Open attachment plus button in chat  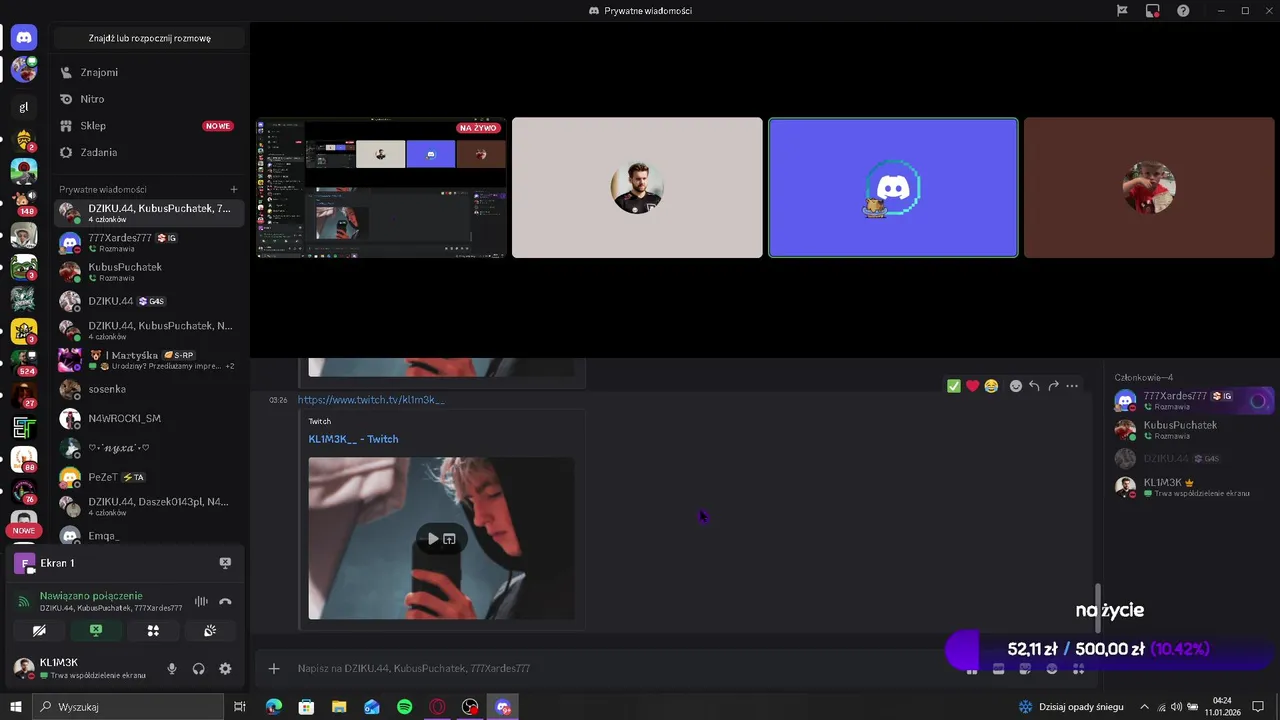274,668
